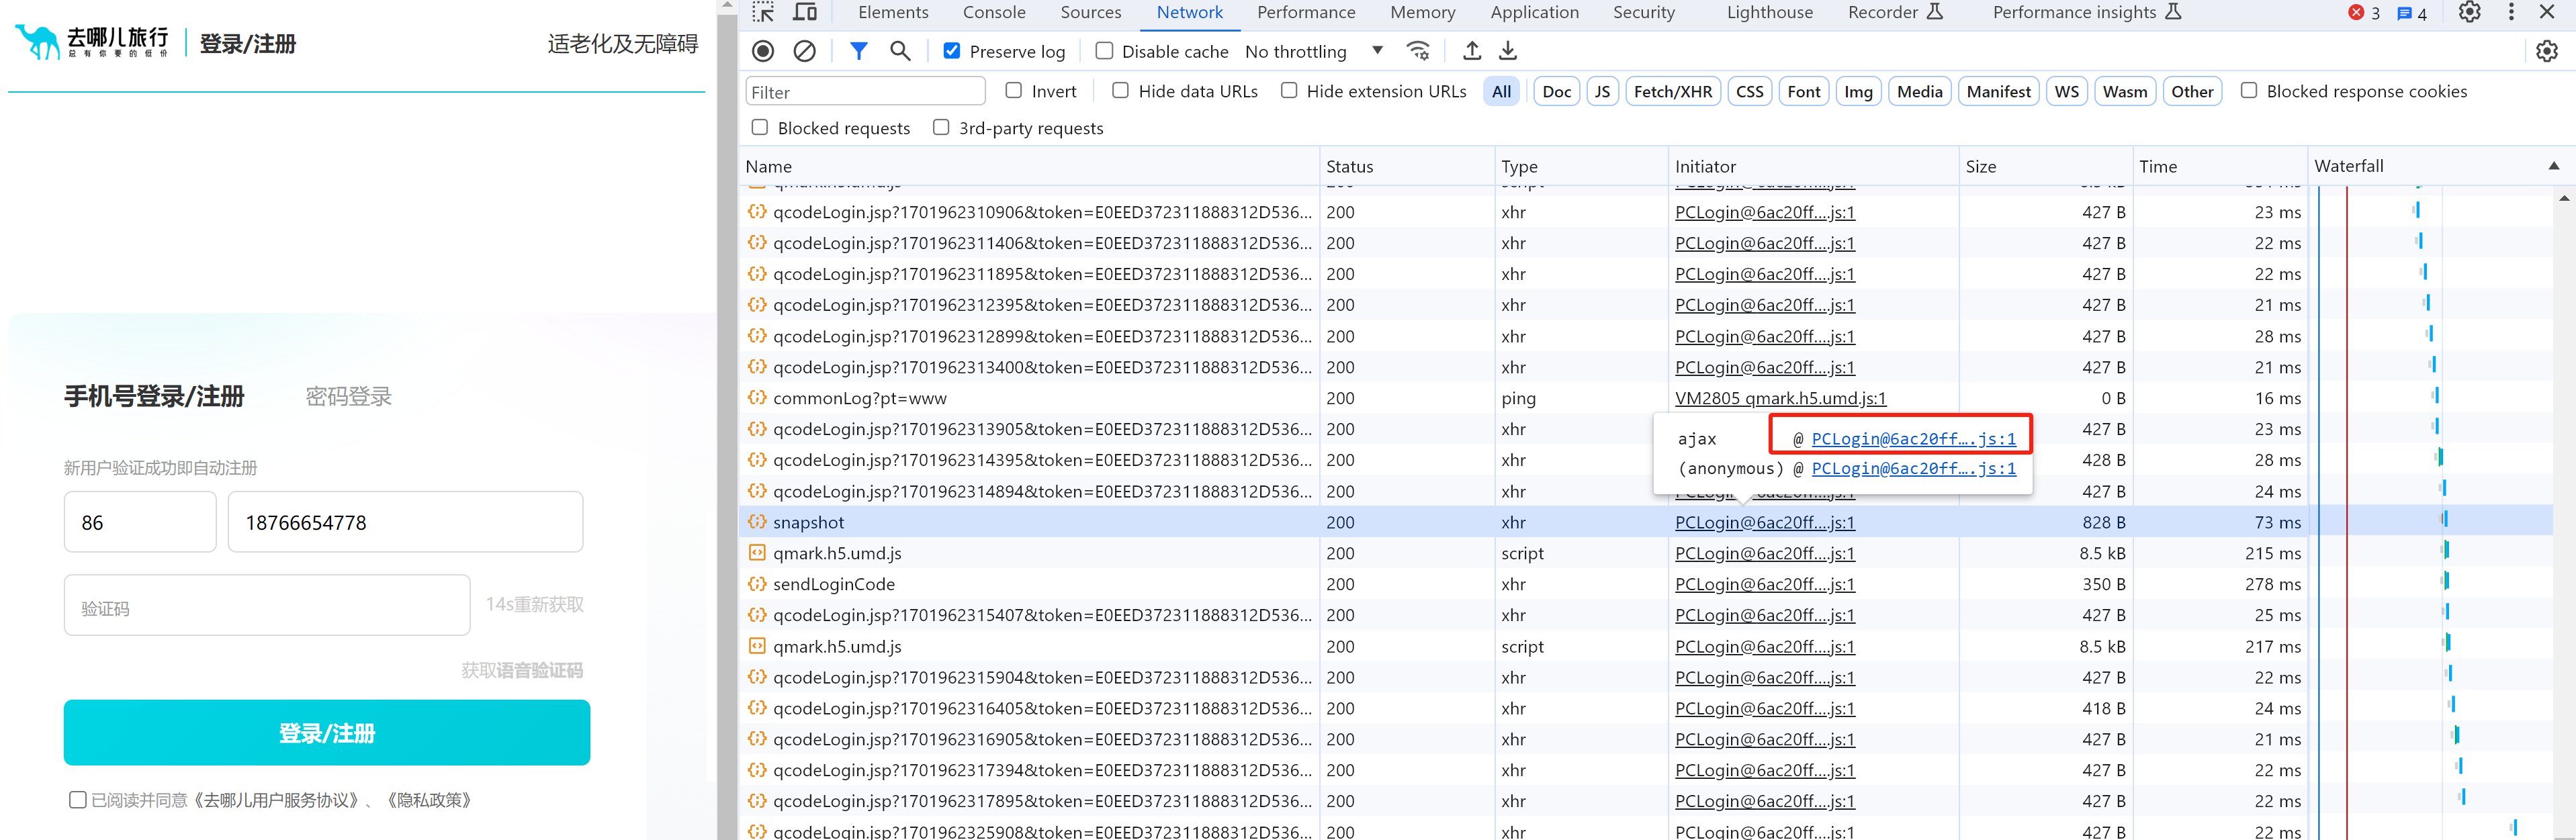Toggle the filter funnel icon
This screenshot has height=840, width=2576.
858,51
